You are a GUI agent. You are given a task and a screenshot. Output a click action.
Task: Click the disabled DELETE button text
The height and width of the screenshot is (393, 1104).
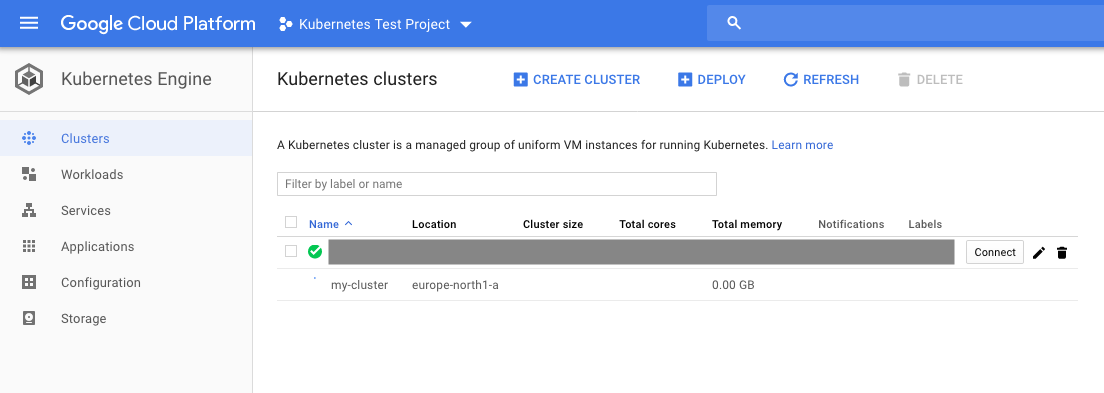[939, 80]
